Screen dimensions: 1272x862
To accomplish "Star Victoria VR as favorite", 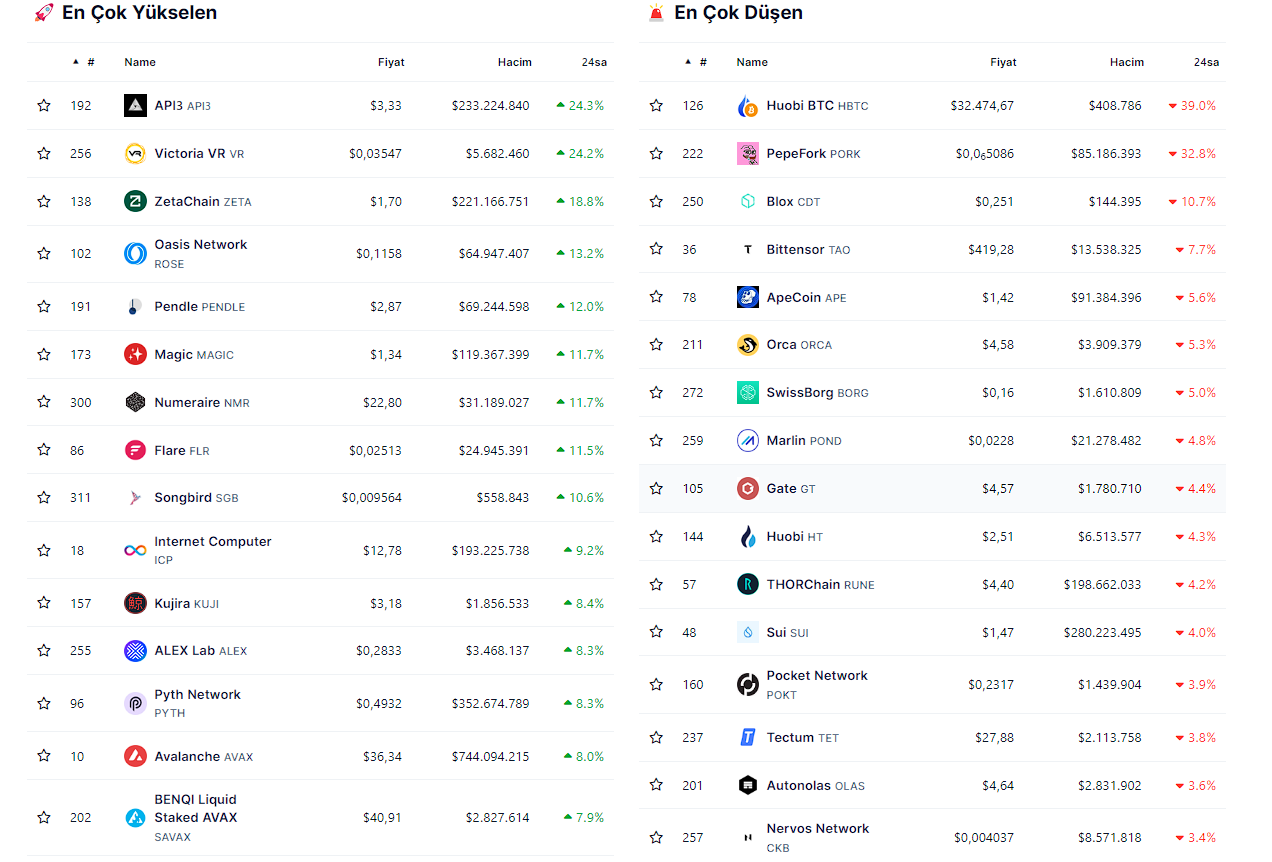I will click(x=44, y=153).
